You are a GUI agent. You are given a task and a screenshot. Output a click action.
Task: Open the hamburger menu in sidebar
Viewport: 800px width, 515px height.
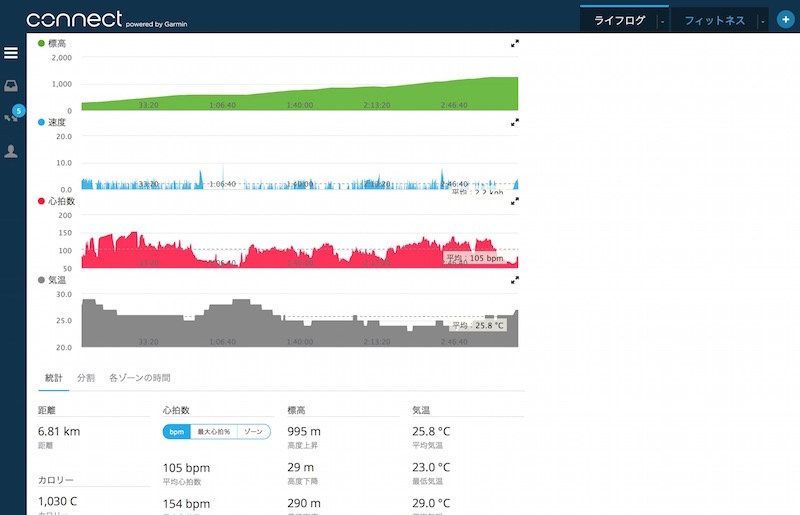pos(11,53)
